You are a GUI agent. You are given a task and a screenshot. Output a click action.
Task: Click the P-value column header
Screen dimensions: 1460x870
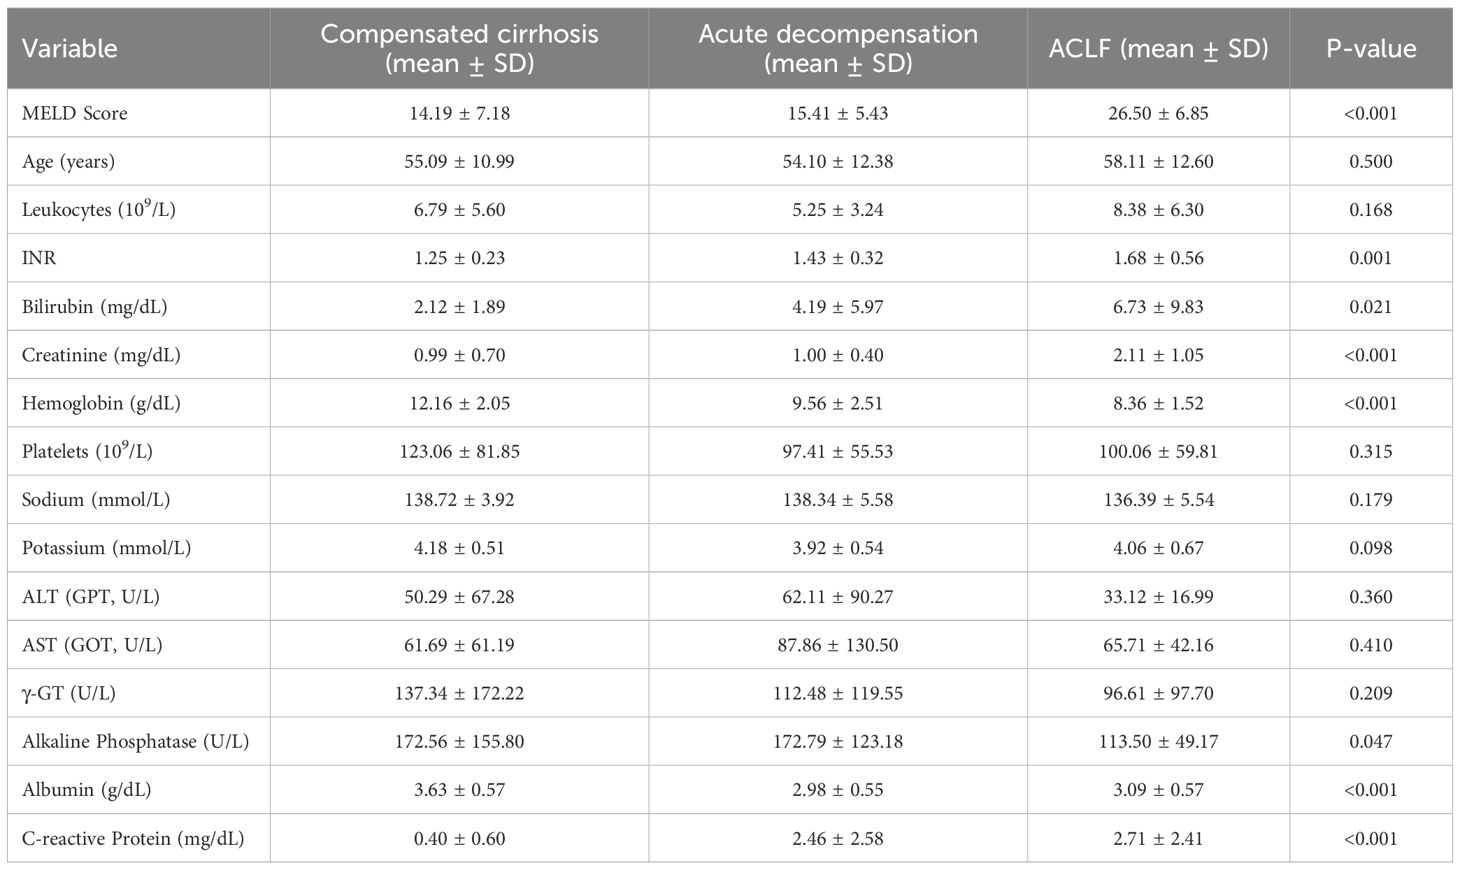pyautogui.click(x=1370, y=48)
